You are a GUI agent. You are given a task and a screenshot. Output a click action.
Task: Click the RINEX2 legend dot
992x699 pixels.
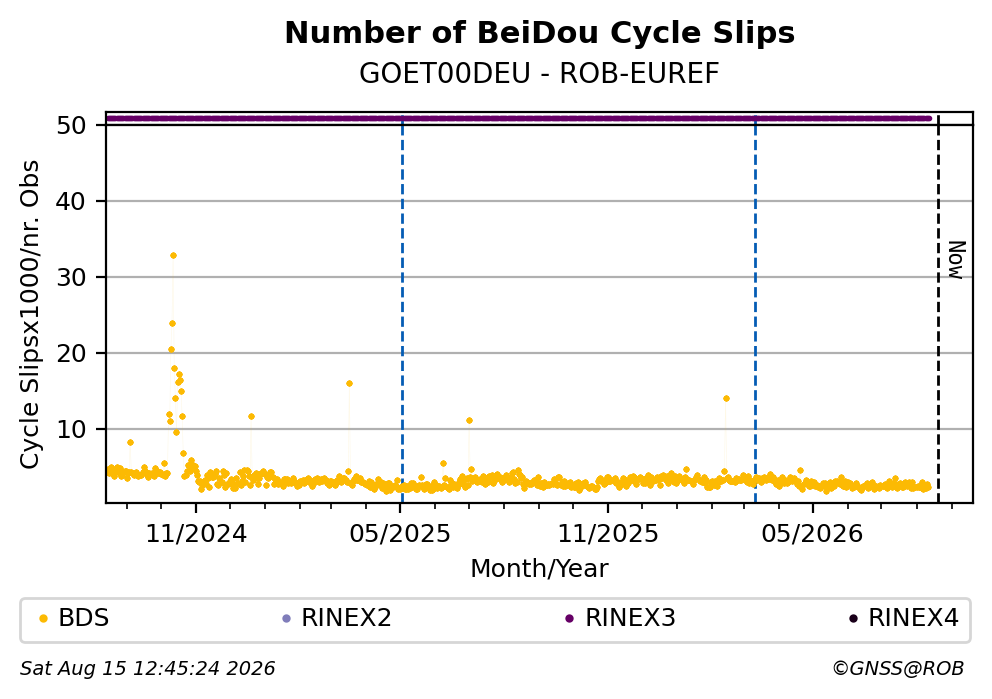(x=286, y=619)
